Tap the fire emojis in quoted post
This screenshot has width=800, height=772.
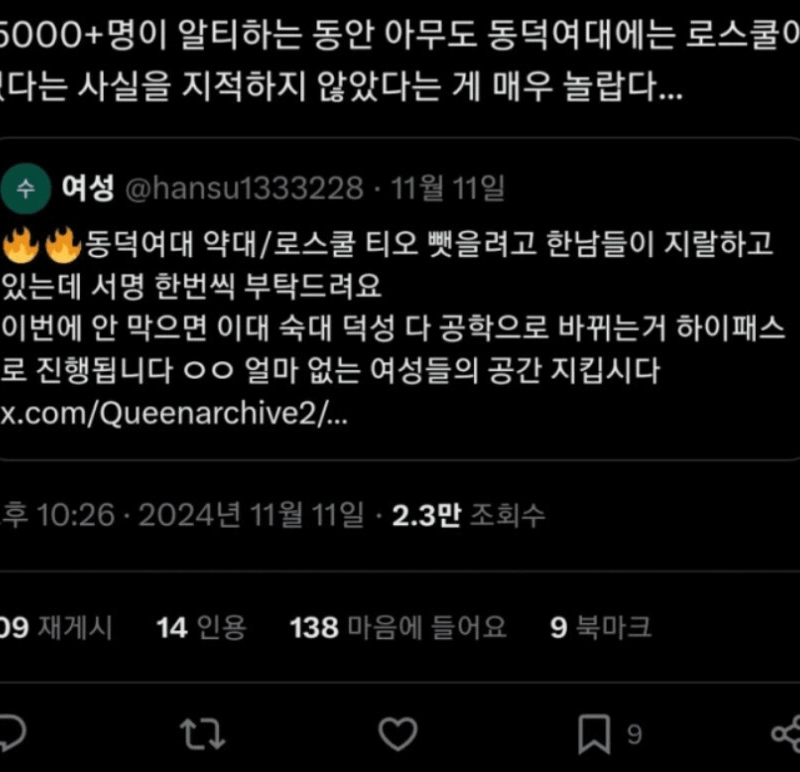pyautogui.click(x=42, y=245)
